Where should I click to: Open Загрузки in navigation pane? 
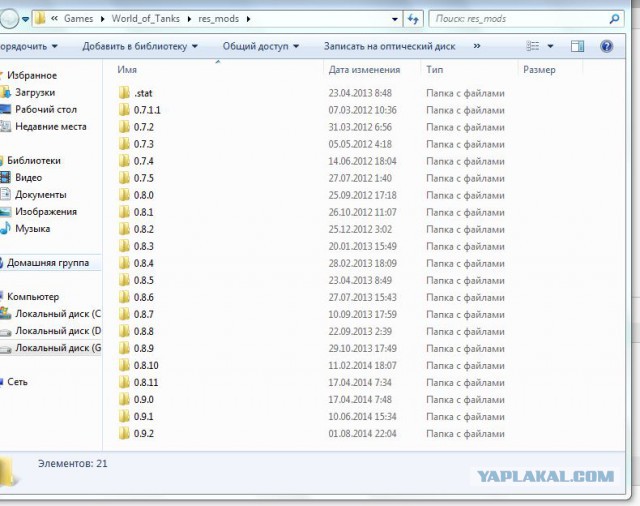(x=35, y=93)
